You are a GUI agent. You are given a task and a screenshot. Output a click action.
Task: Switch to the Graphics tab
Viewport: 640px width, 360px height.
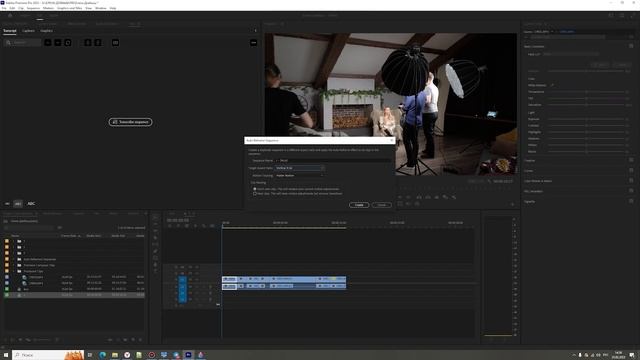pyautogui.click(x=46, y=31)
